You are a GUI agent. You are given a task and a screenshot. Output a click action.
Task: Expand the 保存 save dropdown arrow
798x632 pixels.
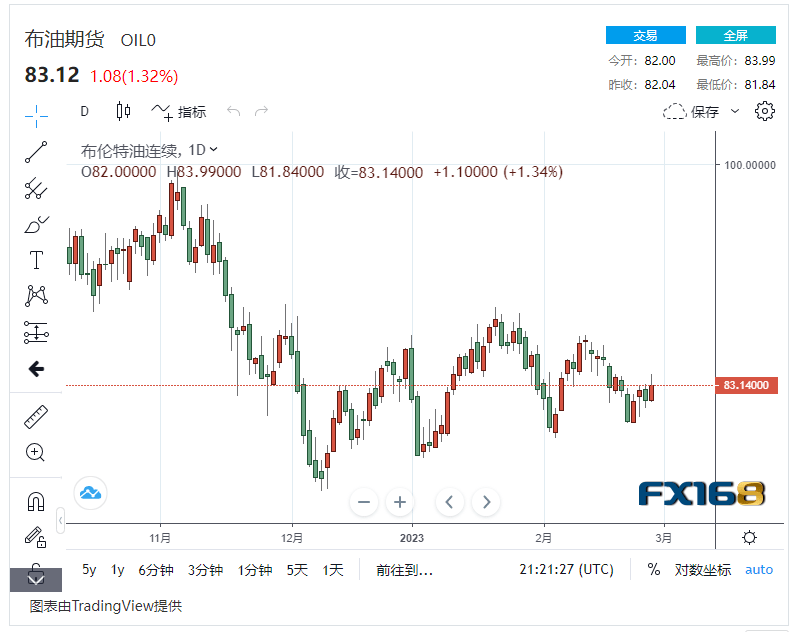pos(736,111)
